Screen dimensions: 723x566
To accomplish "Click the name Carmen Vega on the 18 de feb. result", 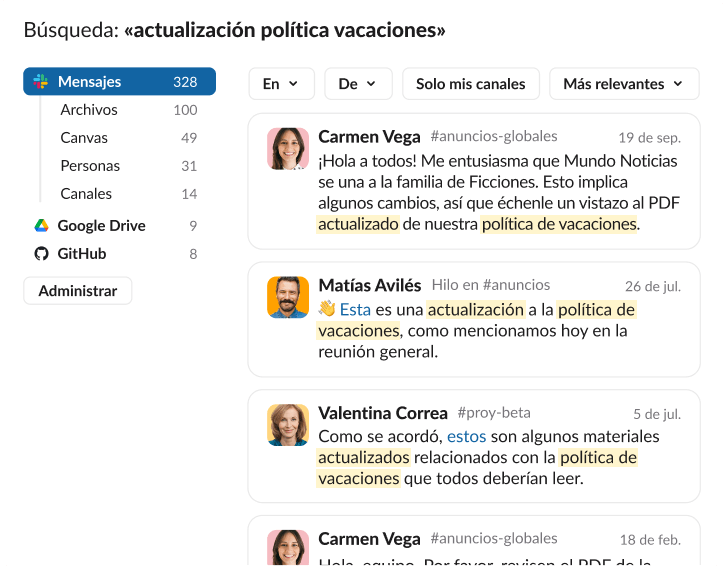I will coord(369,539).
